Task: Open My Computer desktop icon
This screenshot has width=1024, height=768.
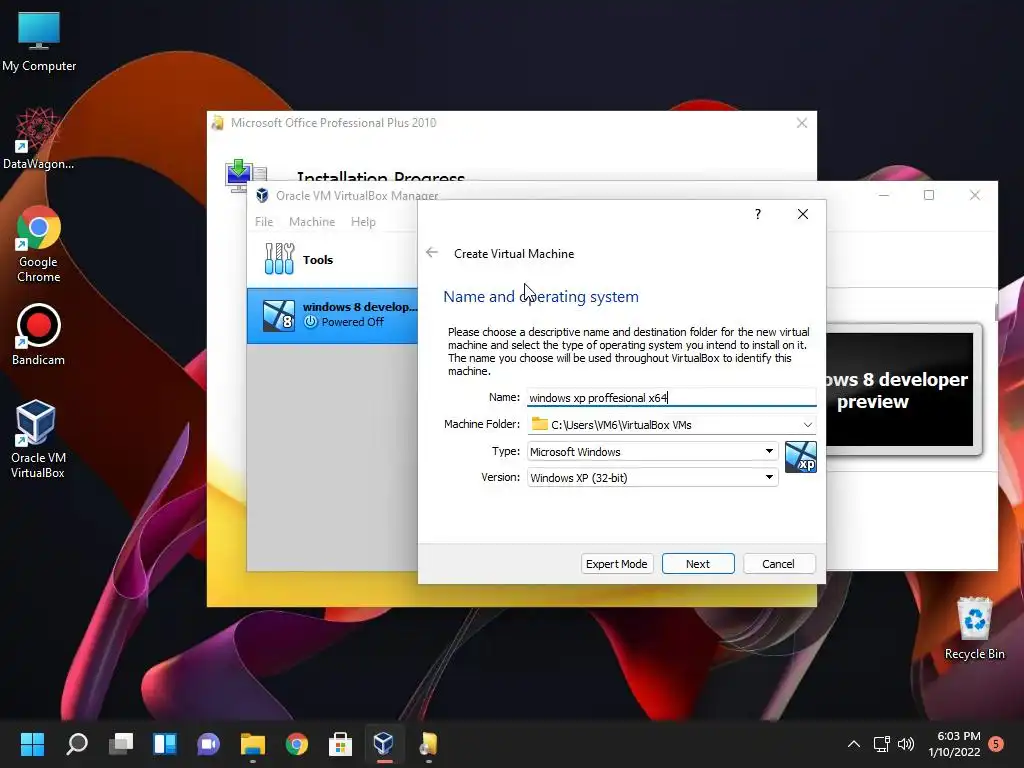Action: tap(39, 42)
